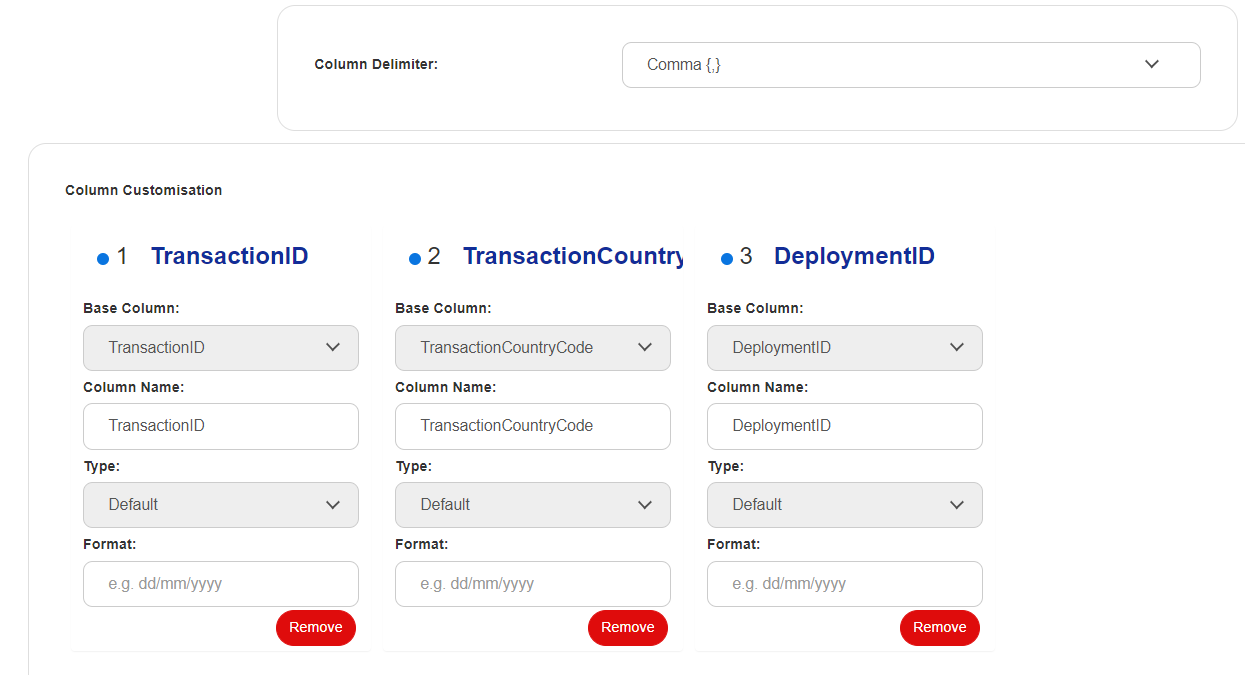The height and width of the screenshot is (675, 1245).
Task: Click Format field under DeploymentID column
Action: 845,584
